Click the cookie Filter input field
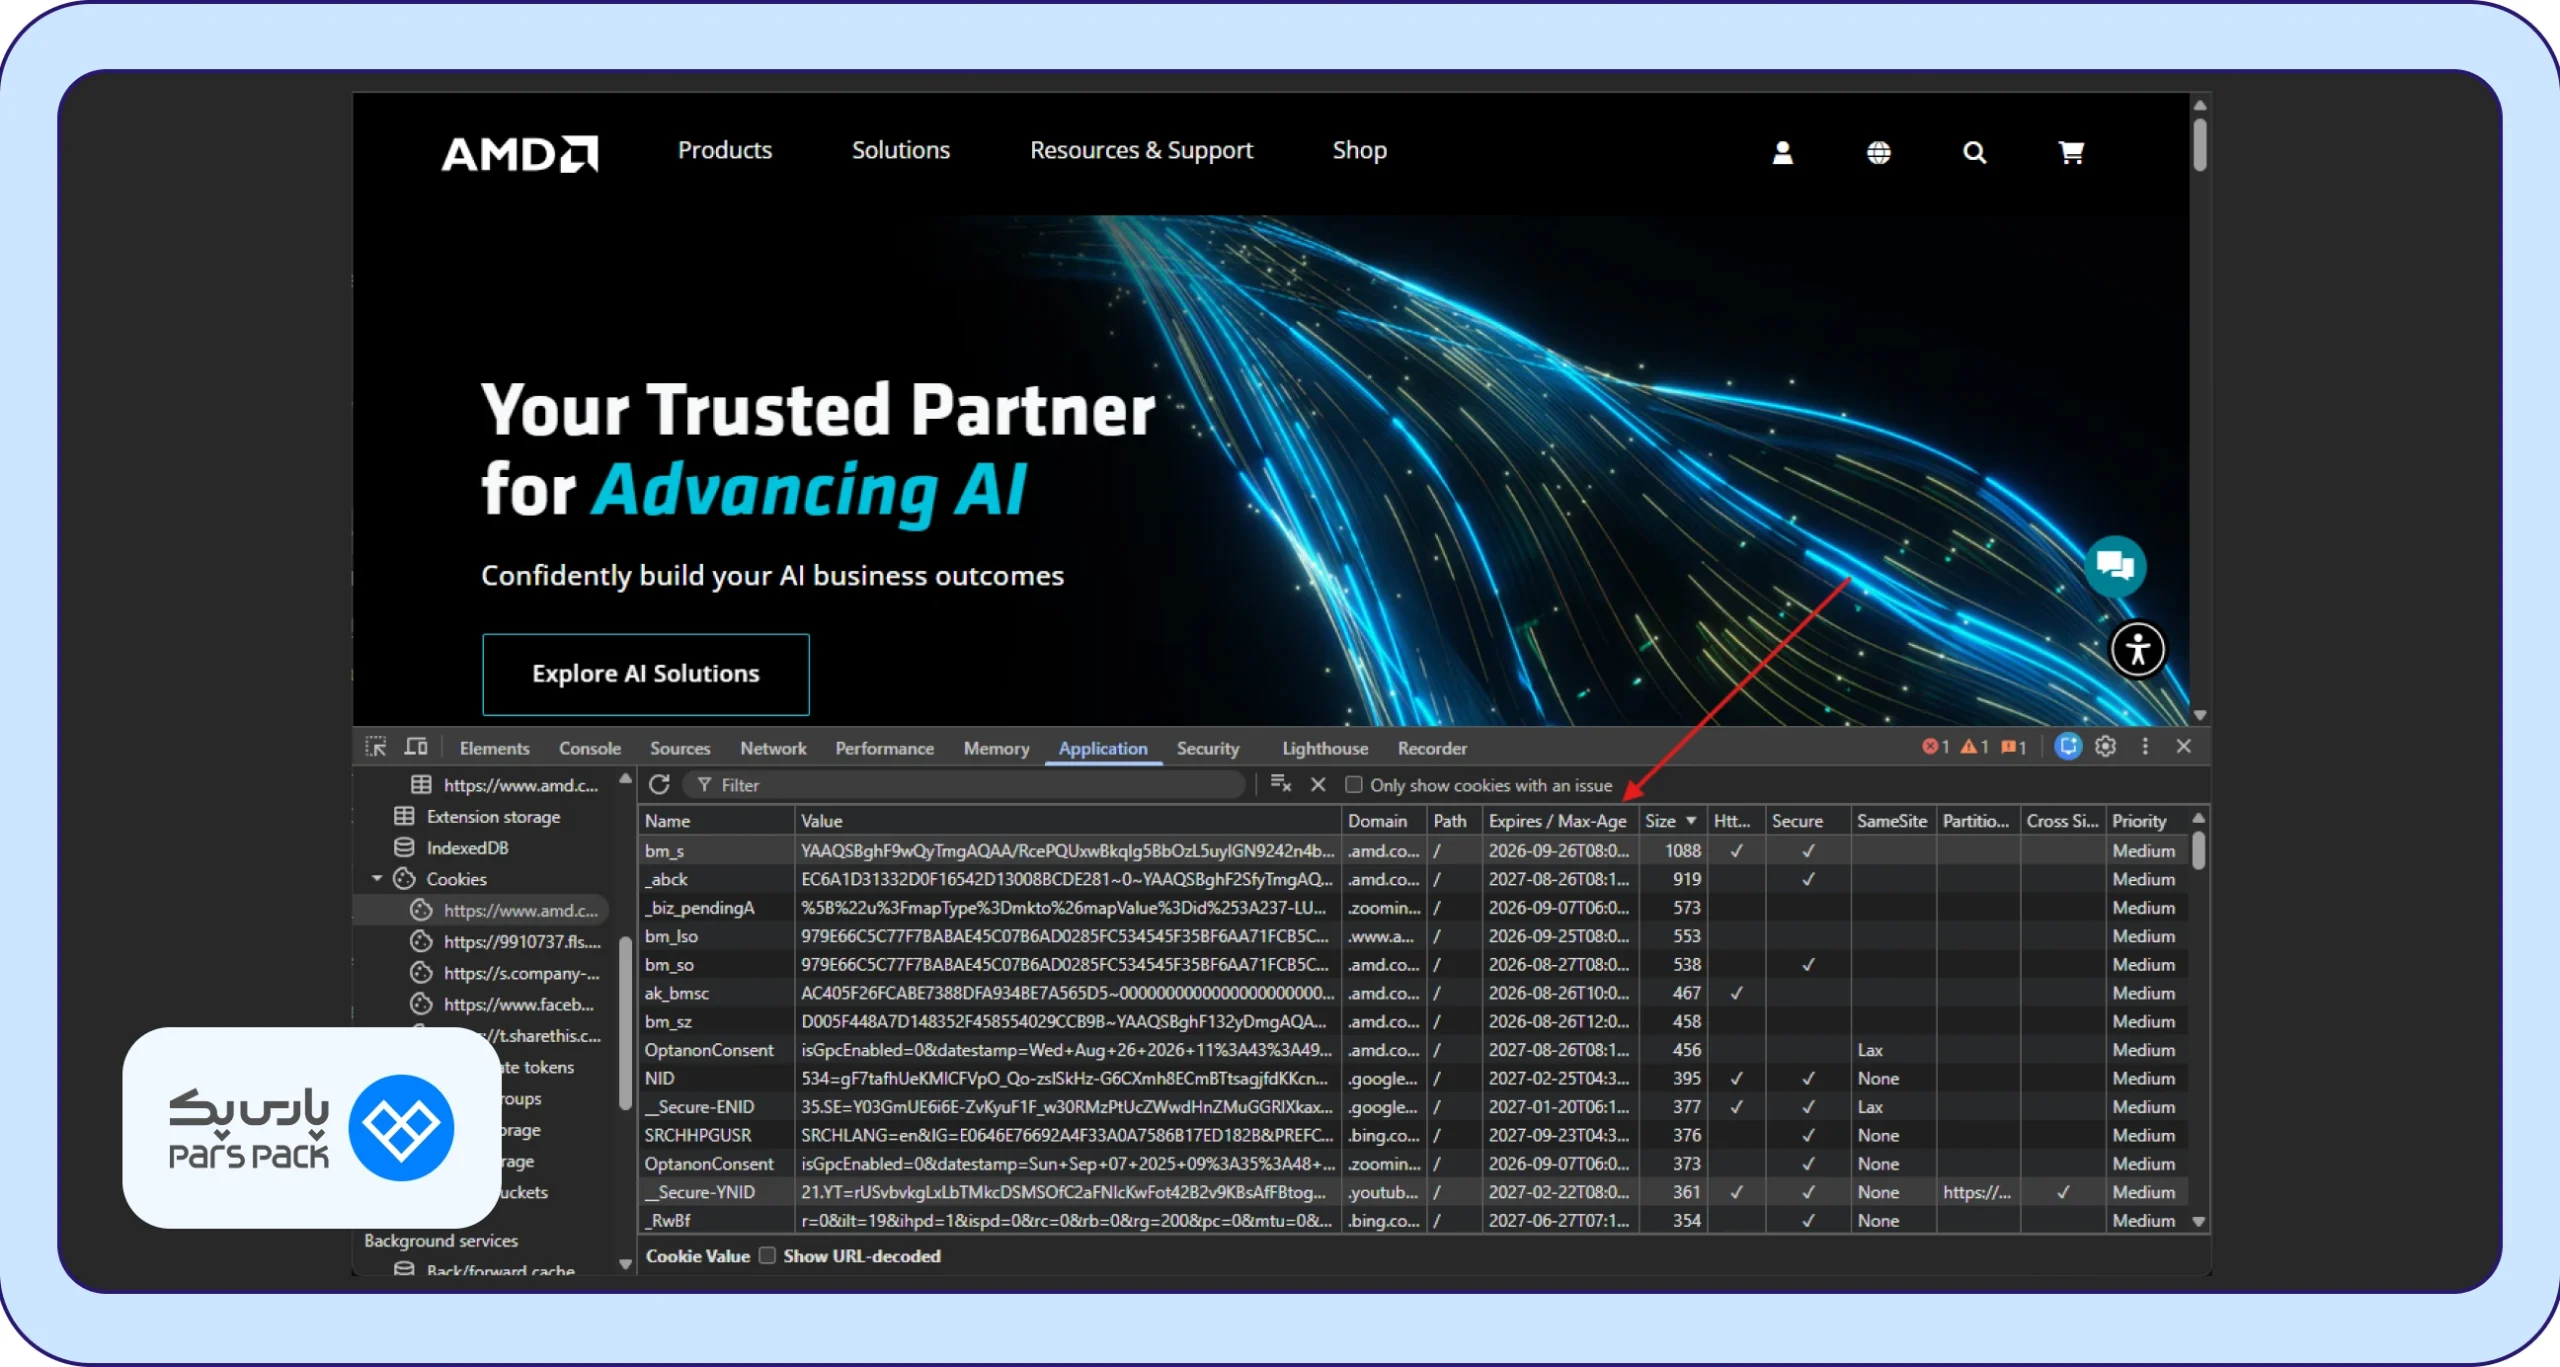 point(965,785)
